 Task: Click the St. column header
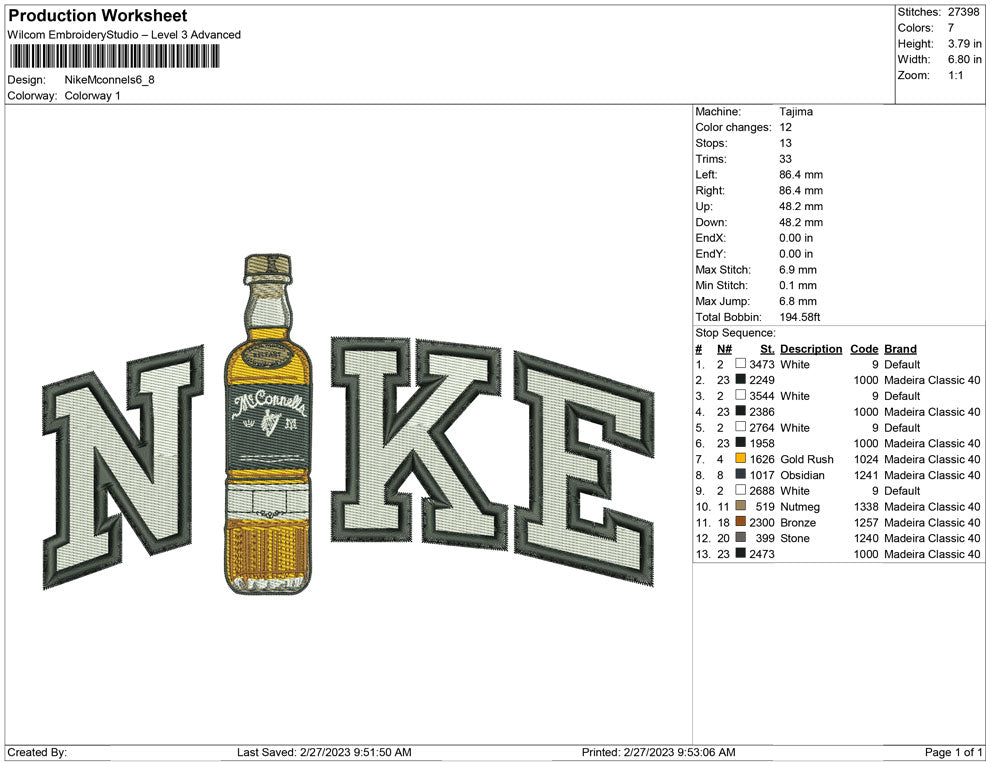(767, 348)
